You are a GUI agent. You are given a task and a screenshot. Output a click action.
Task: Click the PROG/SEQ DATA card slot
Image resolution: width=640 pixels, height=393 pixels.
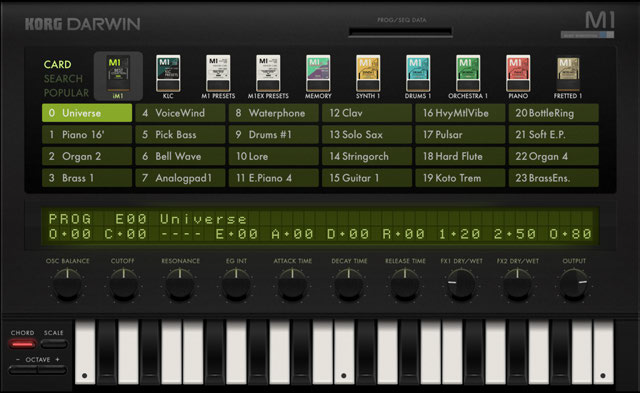pos(400,32)
